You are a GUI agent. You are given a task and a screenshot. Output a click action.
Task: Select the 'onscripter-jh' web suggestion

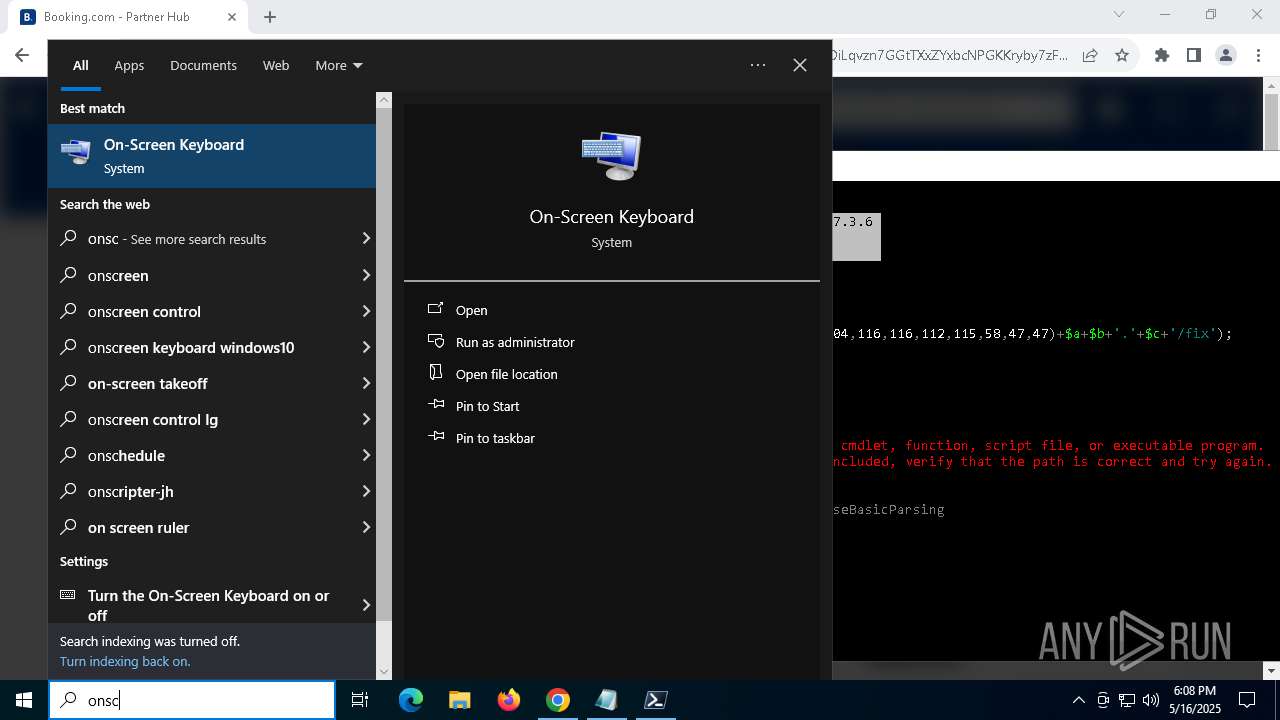(x=212, y=491)
